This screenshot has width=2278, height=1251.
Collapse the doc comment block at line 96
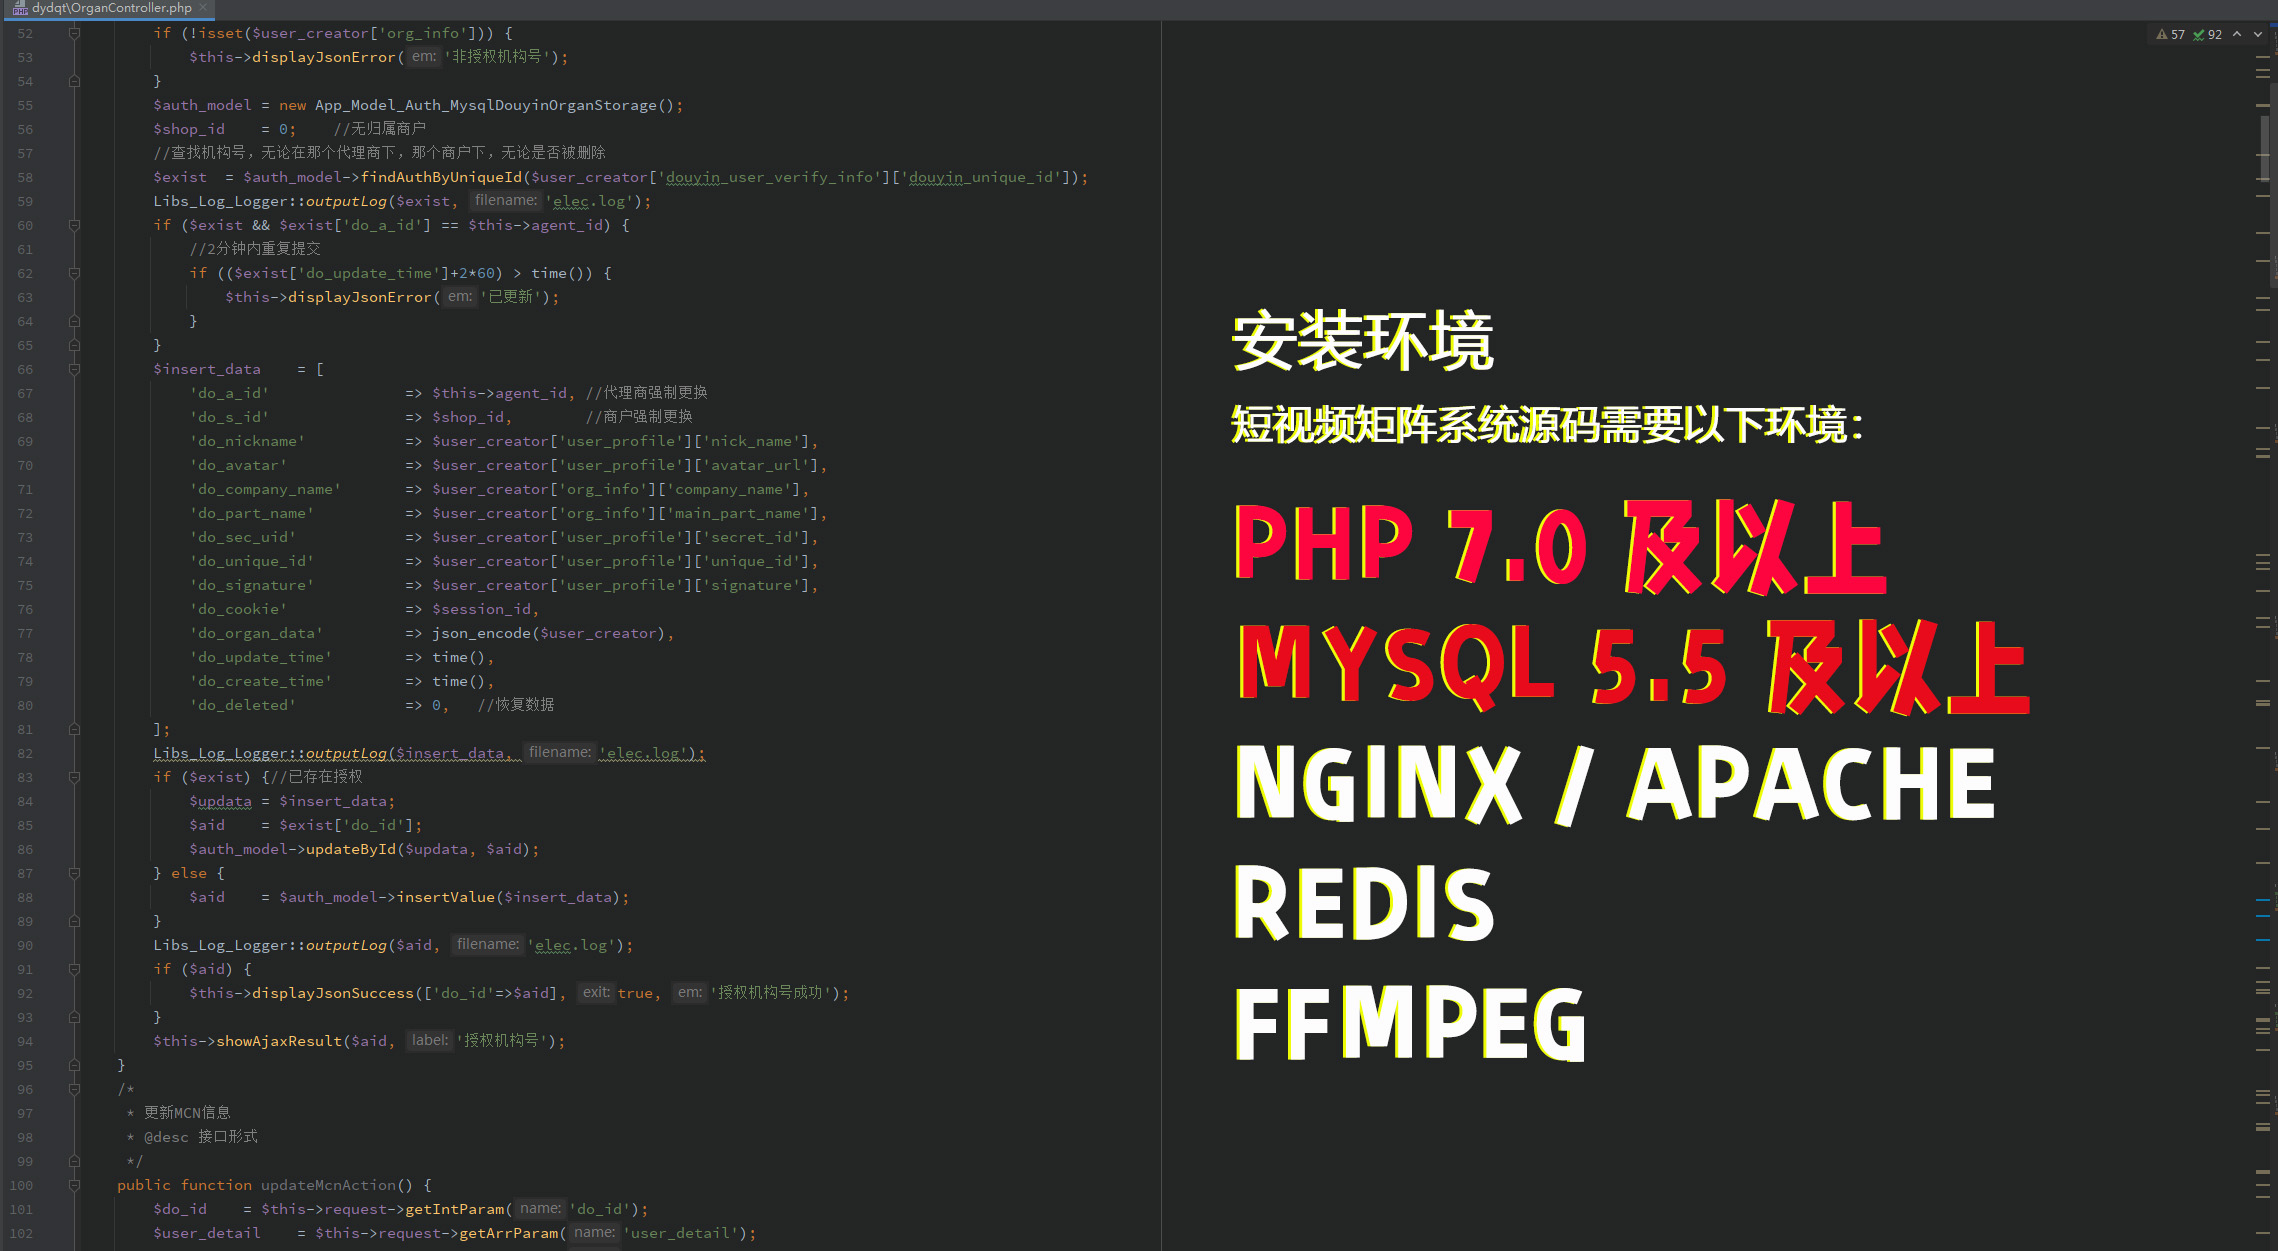click(x=74, y=1089)
